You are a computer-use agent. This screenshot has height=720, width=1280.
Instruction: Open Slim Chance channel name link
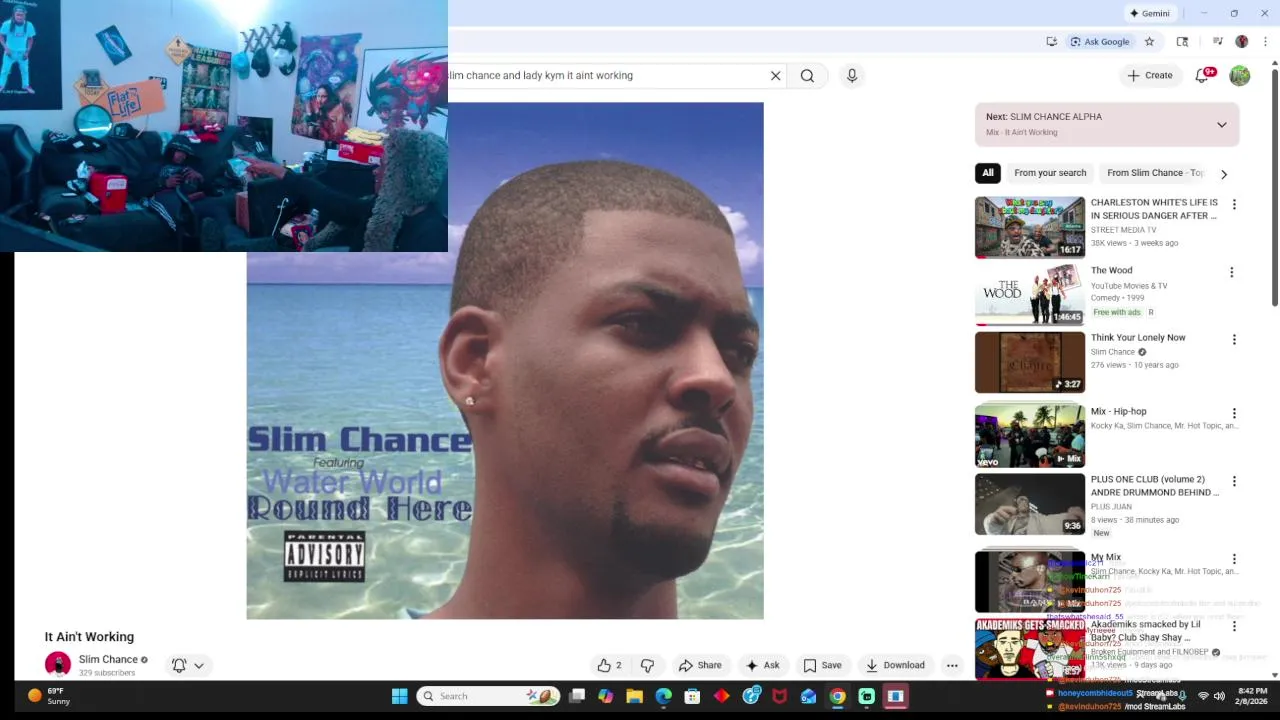click(x=108, y=659)
